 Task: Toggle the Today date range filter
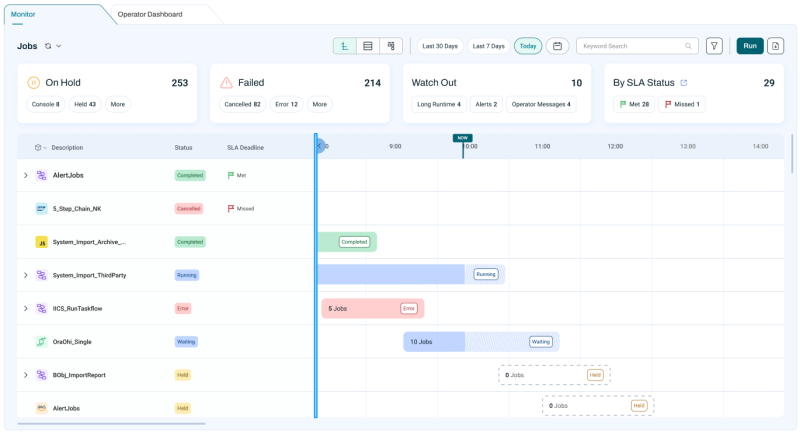[528, 46]
